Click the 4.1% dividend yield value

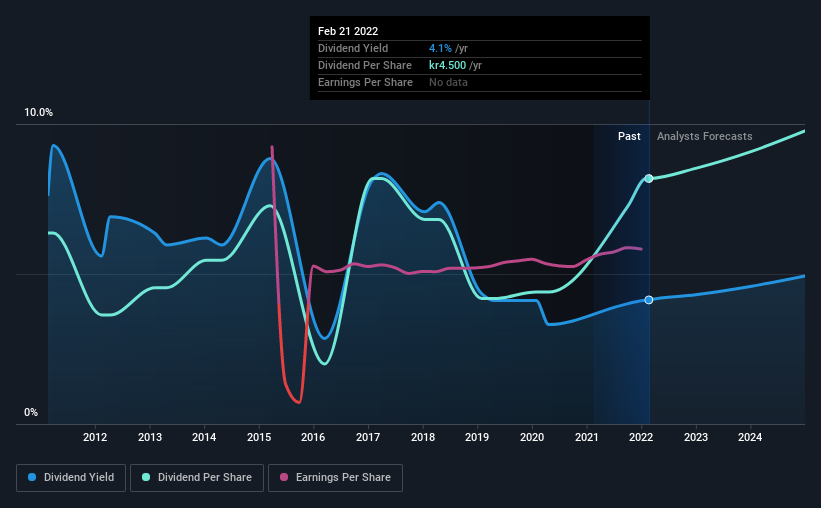pyautogui.click(x=440, y=48)
